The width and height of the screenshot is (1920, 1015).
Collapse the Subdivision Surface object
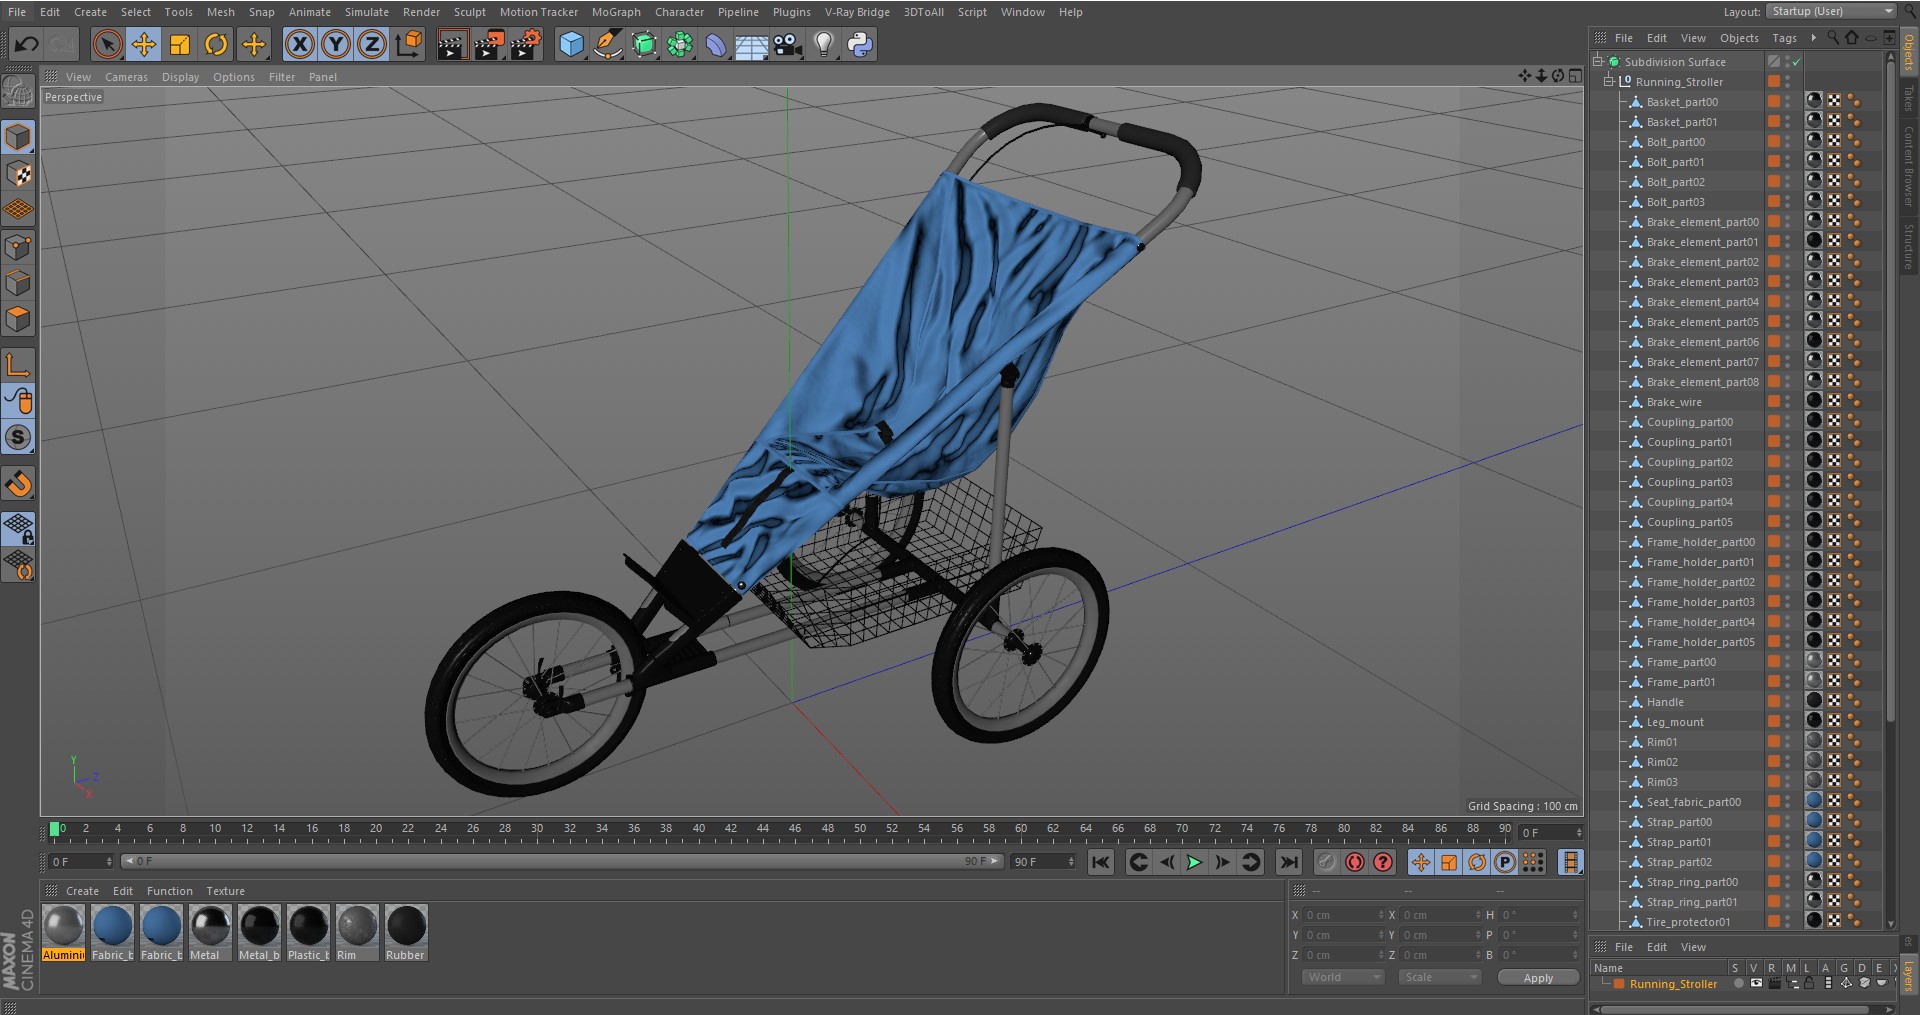(x=1598, y=62)
